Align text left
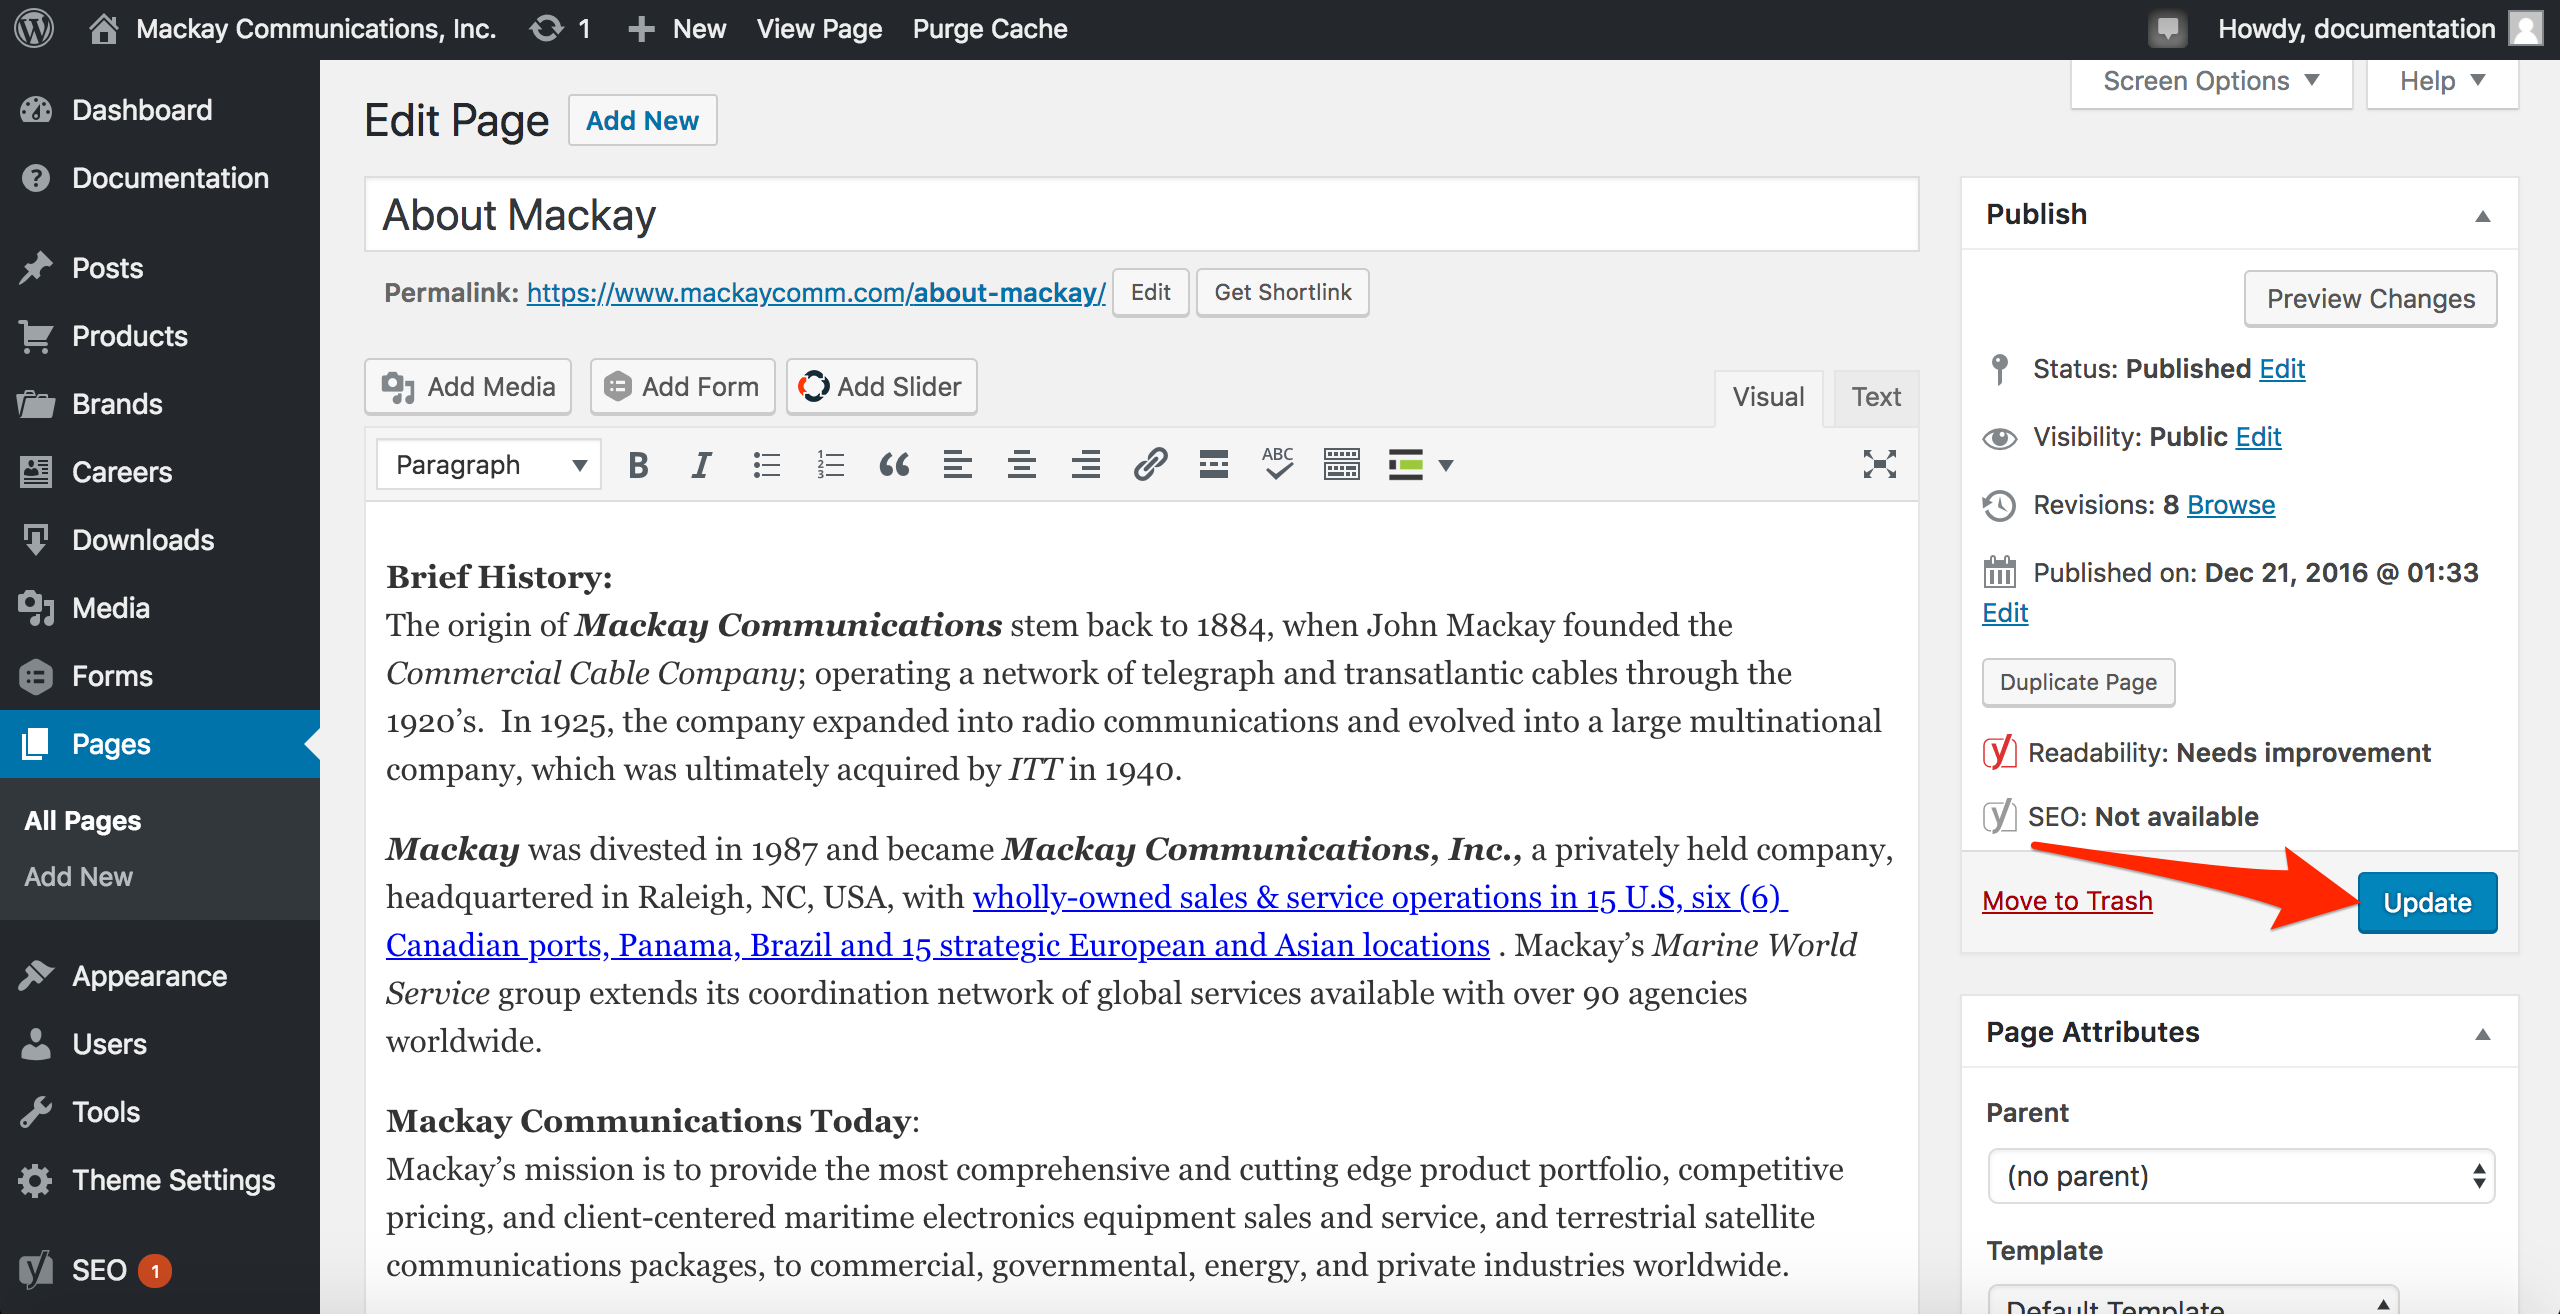The width and height of the screenshot is (2560, 1314). click(958, 465)
